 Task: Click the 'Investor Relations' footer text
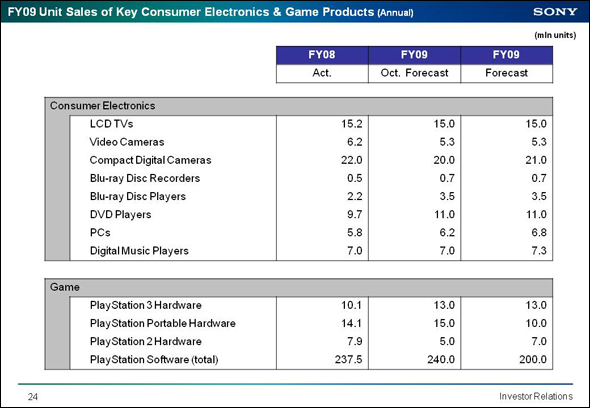tap(536, 396)
